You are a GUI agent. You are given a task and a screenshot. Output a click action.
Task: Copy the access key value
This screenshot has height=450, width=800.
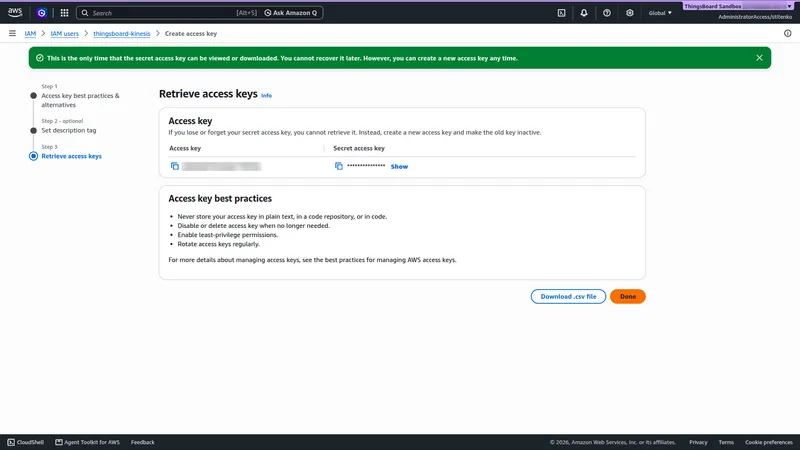coord(174,166)
